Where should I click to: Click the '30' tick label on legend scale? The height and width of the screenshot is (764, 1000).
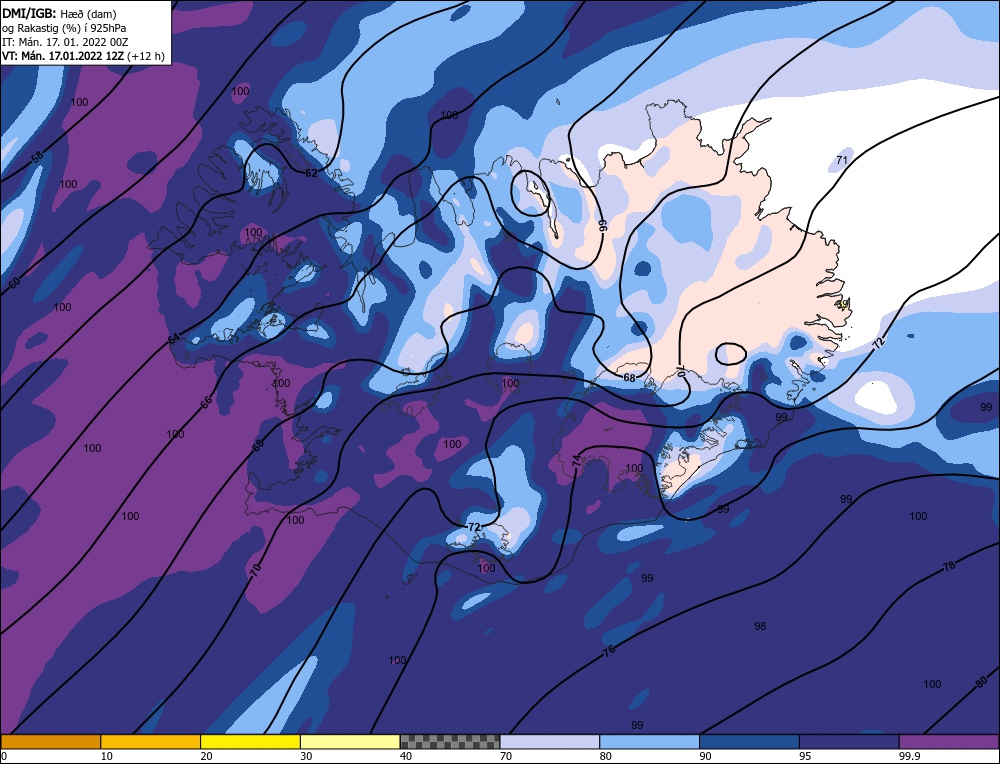[x=306, y=756]
